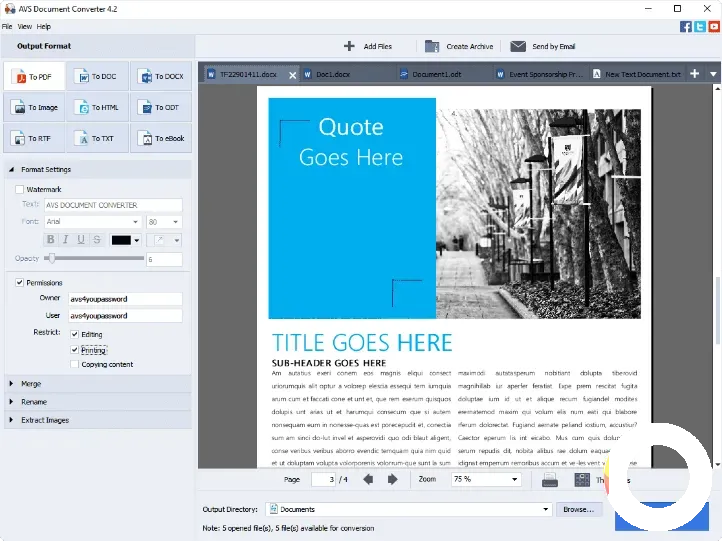
Task: Select the To eBook output format
Action: [x=161, y=138]
